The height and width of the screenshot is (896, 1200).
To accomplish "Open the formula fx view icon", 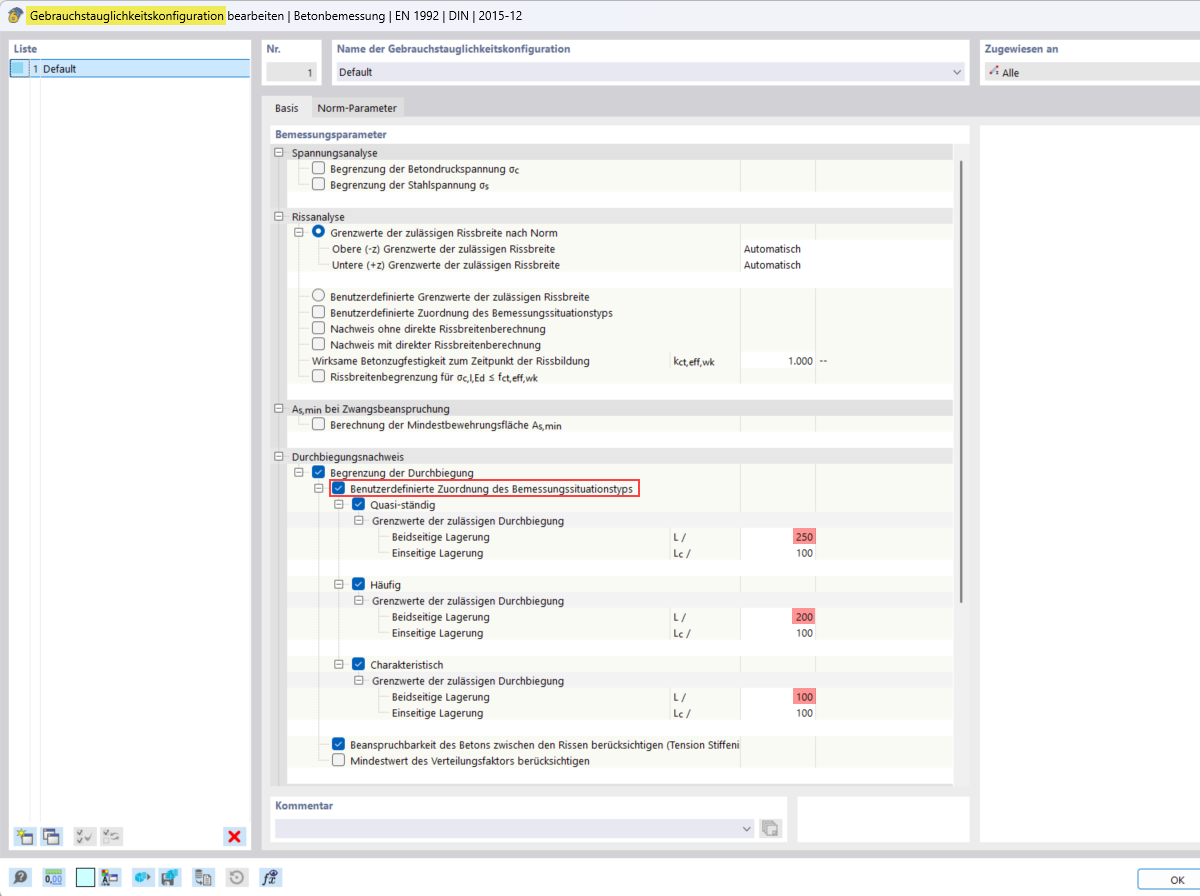I will click(269, 878).
